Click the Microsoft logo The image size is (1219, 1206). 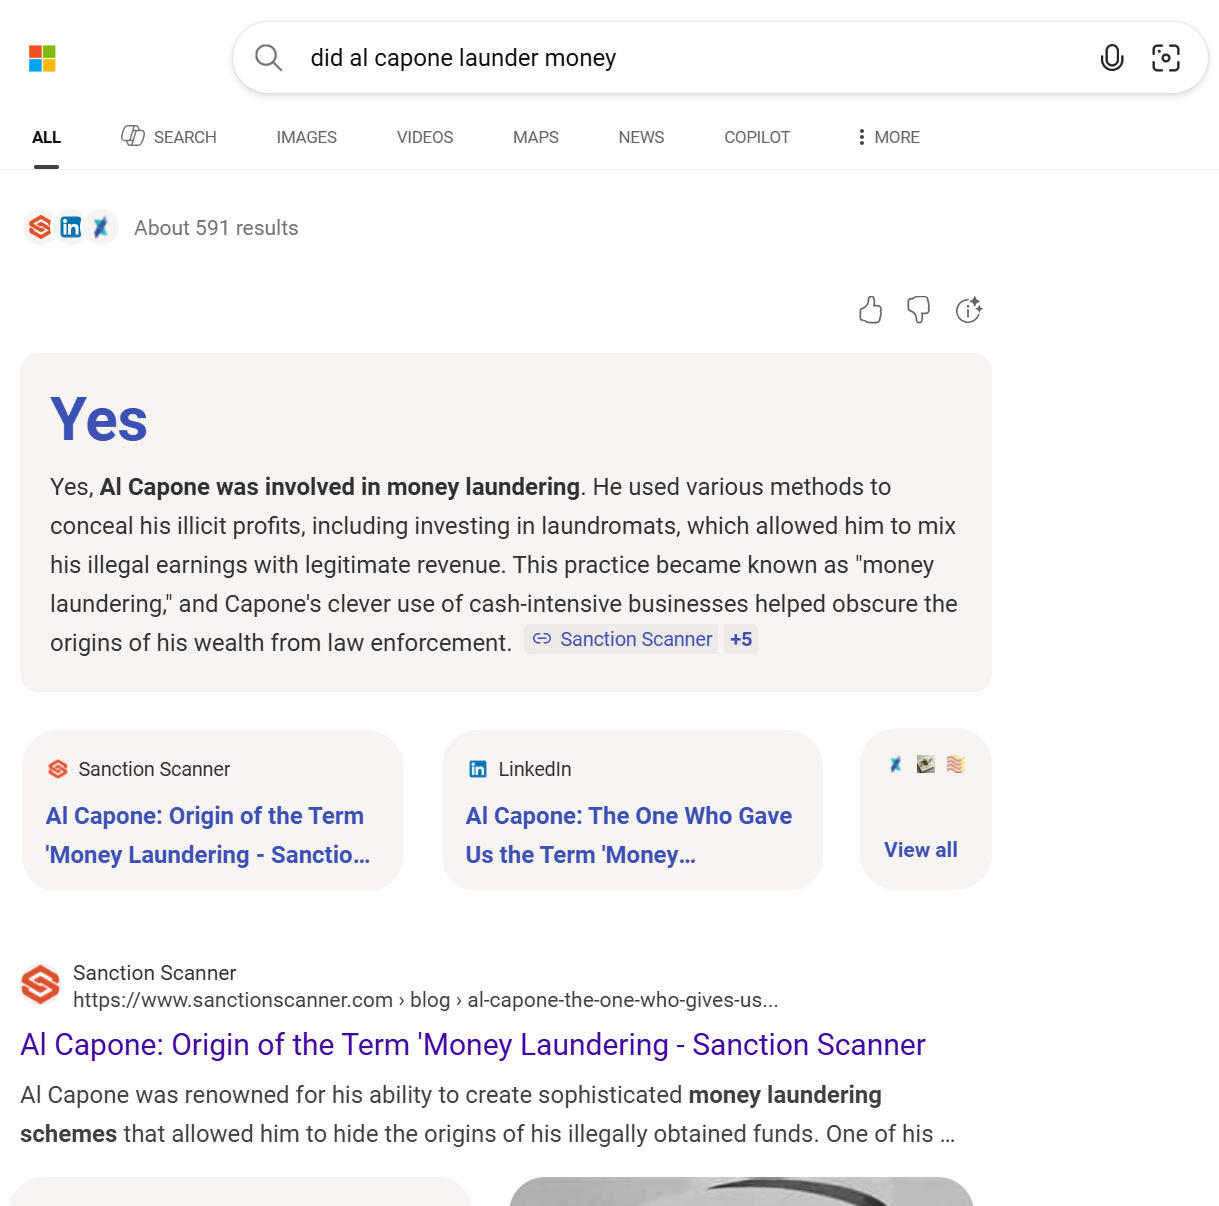tap(42, 58)
